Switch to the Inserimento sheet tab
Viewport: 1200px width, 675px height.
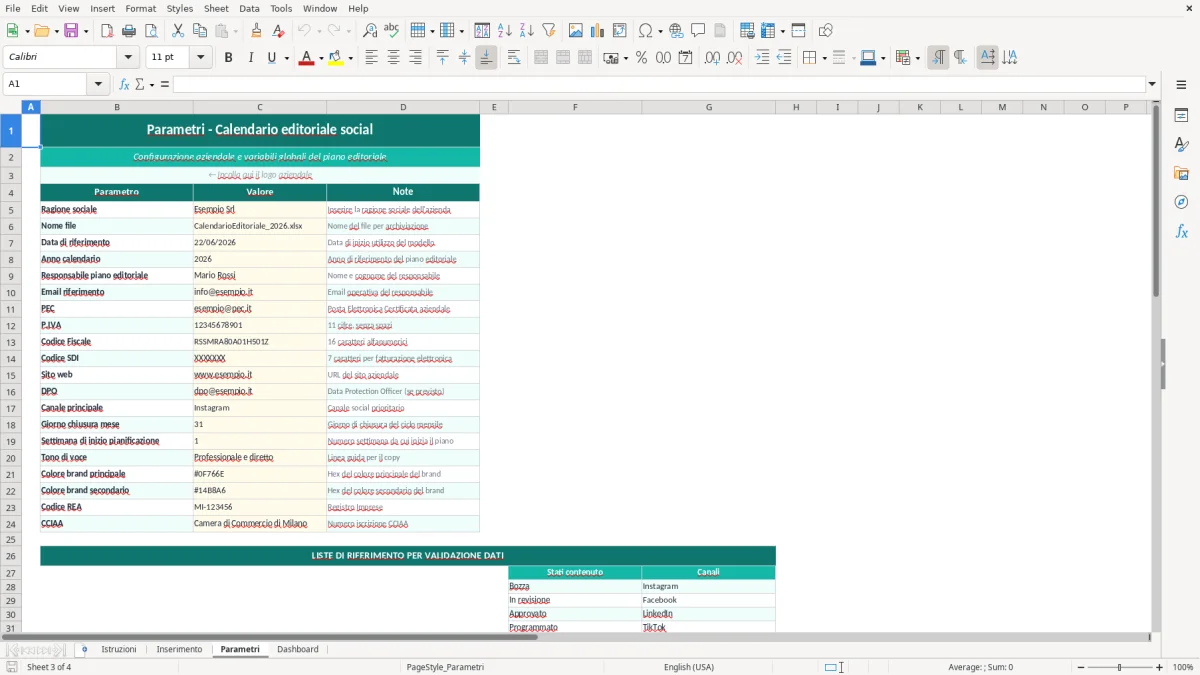tap(179, 649)
